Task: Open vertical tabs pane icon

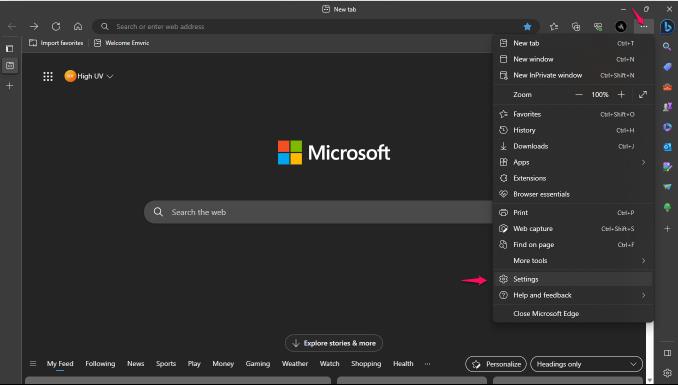Action: click(x=10, y=48)
